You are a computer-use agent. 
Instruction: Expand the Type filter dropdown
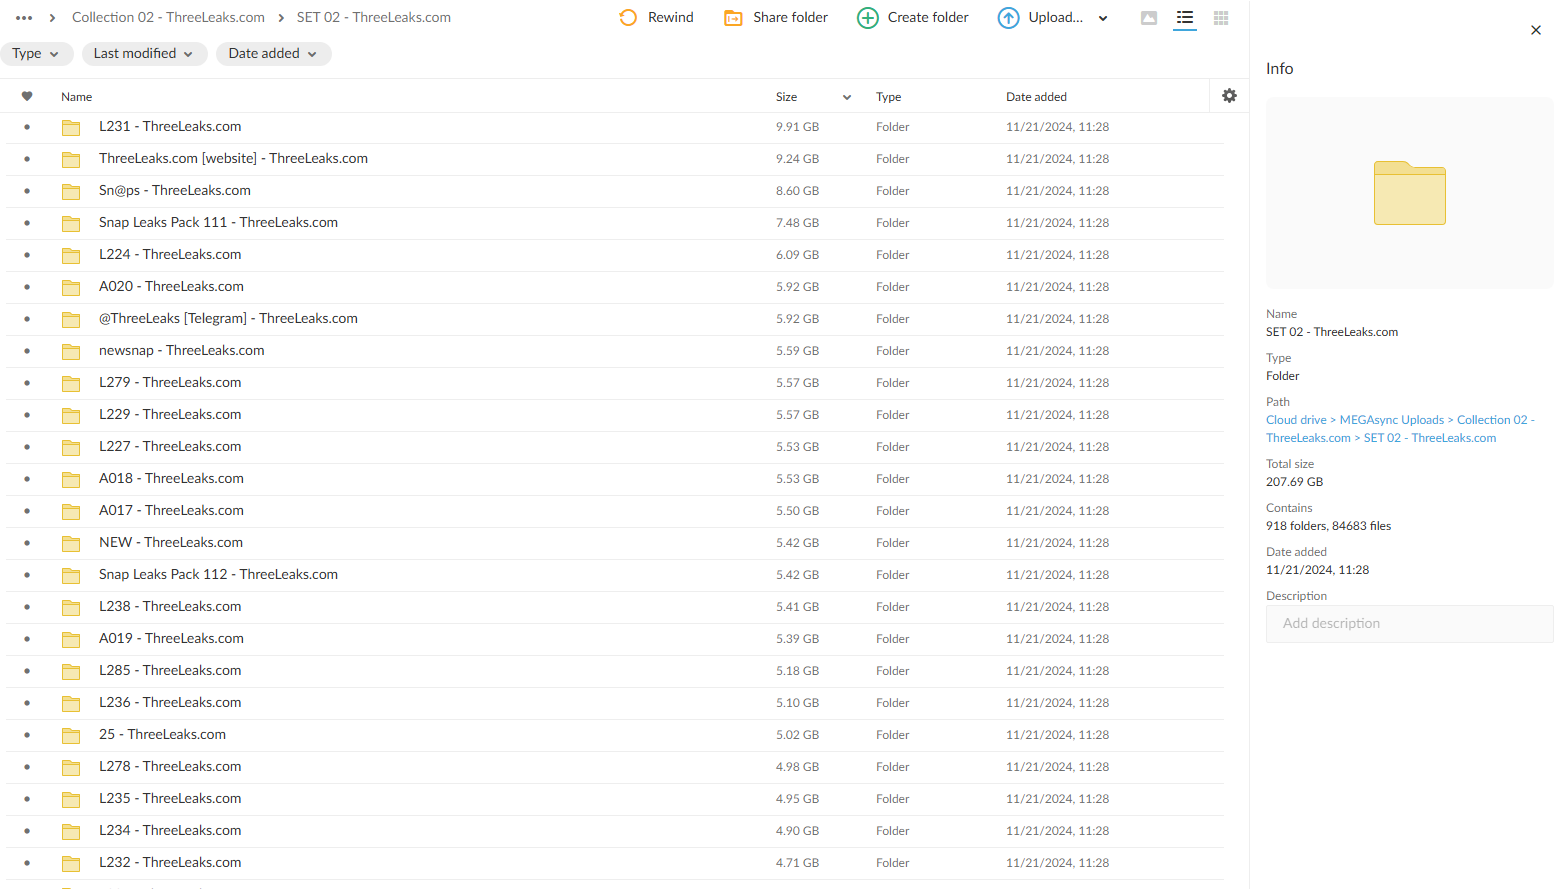click(37, 54)
